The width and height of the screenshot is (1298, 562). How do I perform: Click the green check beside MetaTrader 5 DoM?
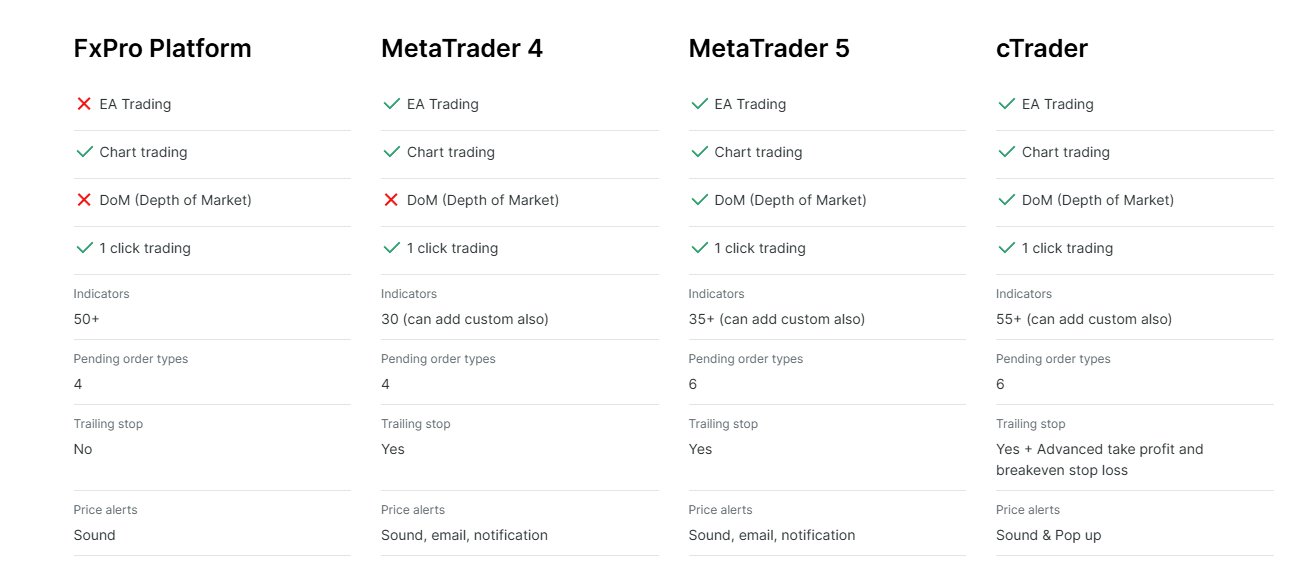tap(699, 200)
